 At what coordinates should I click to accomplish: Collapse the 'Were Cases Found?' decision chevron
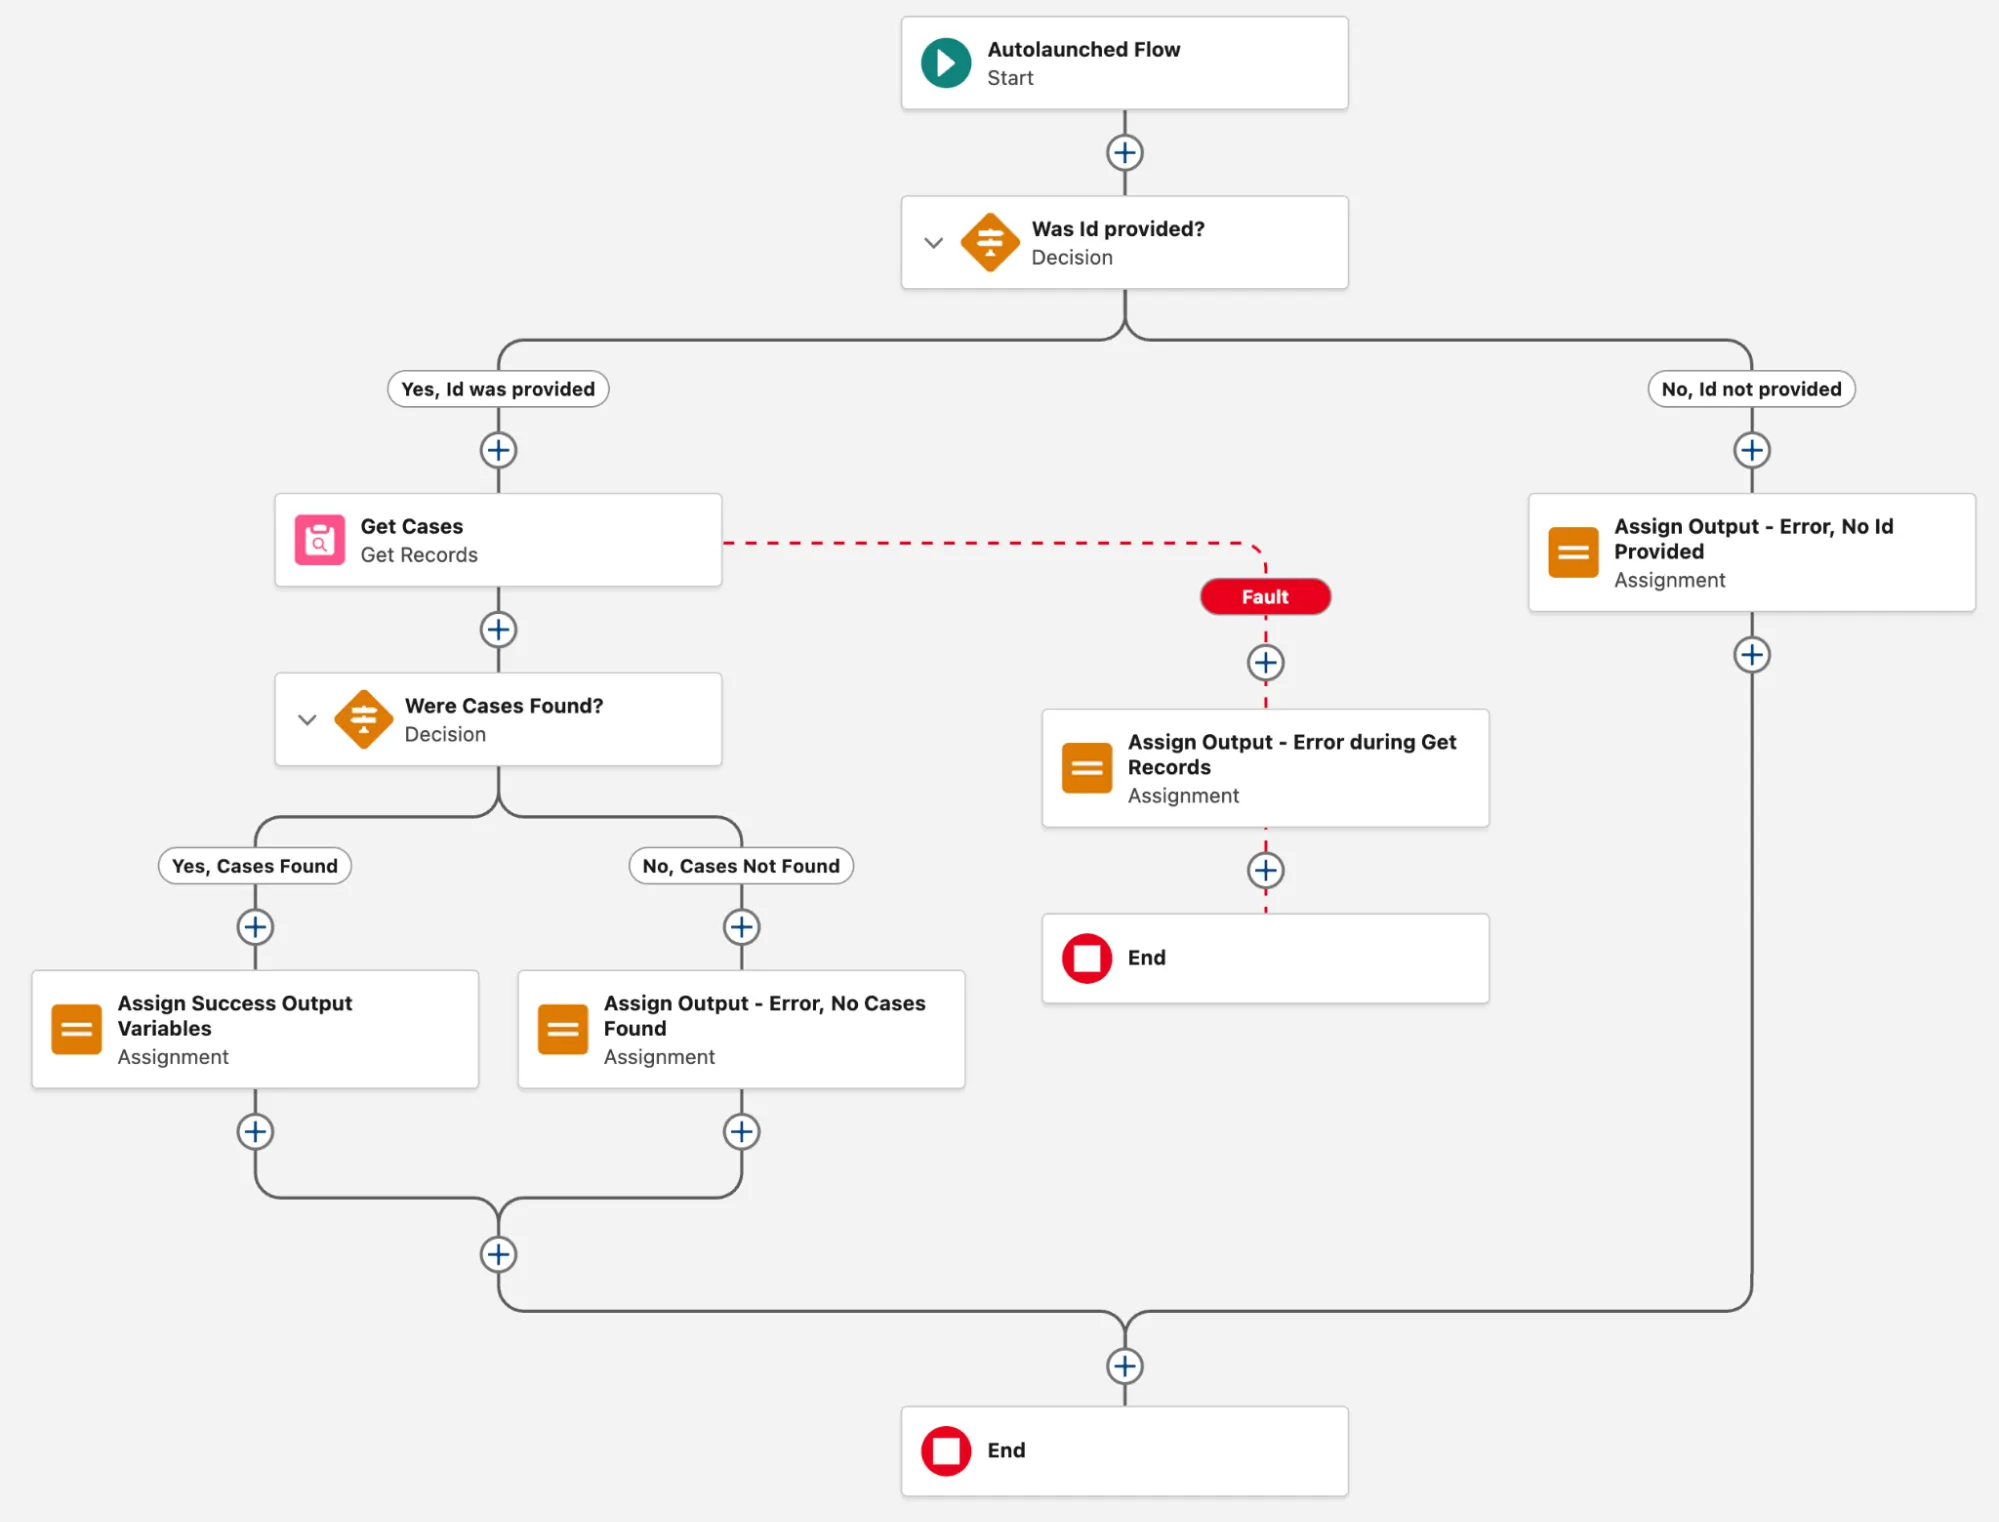point(307,720)
